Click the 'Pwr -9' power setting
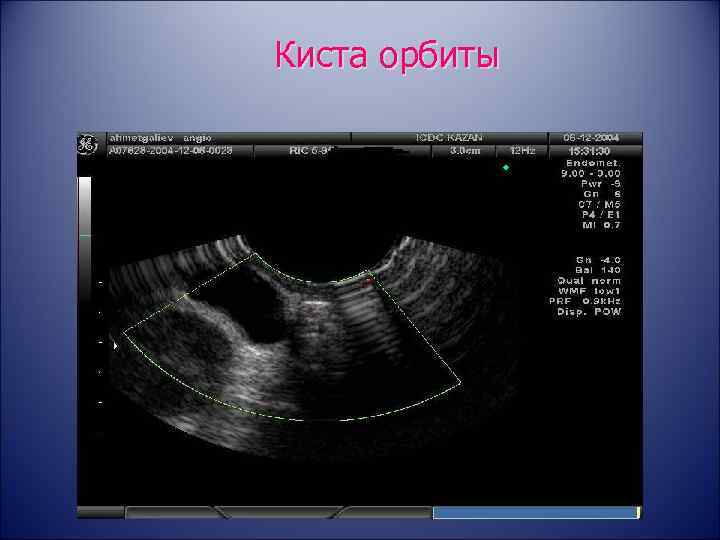 pos(601,184)
